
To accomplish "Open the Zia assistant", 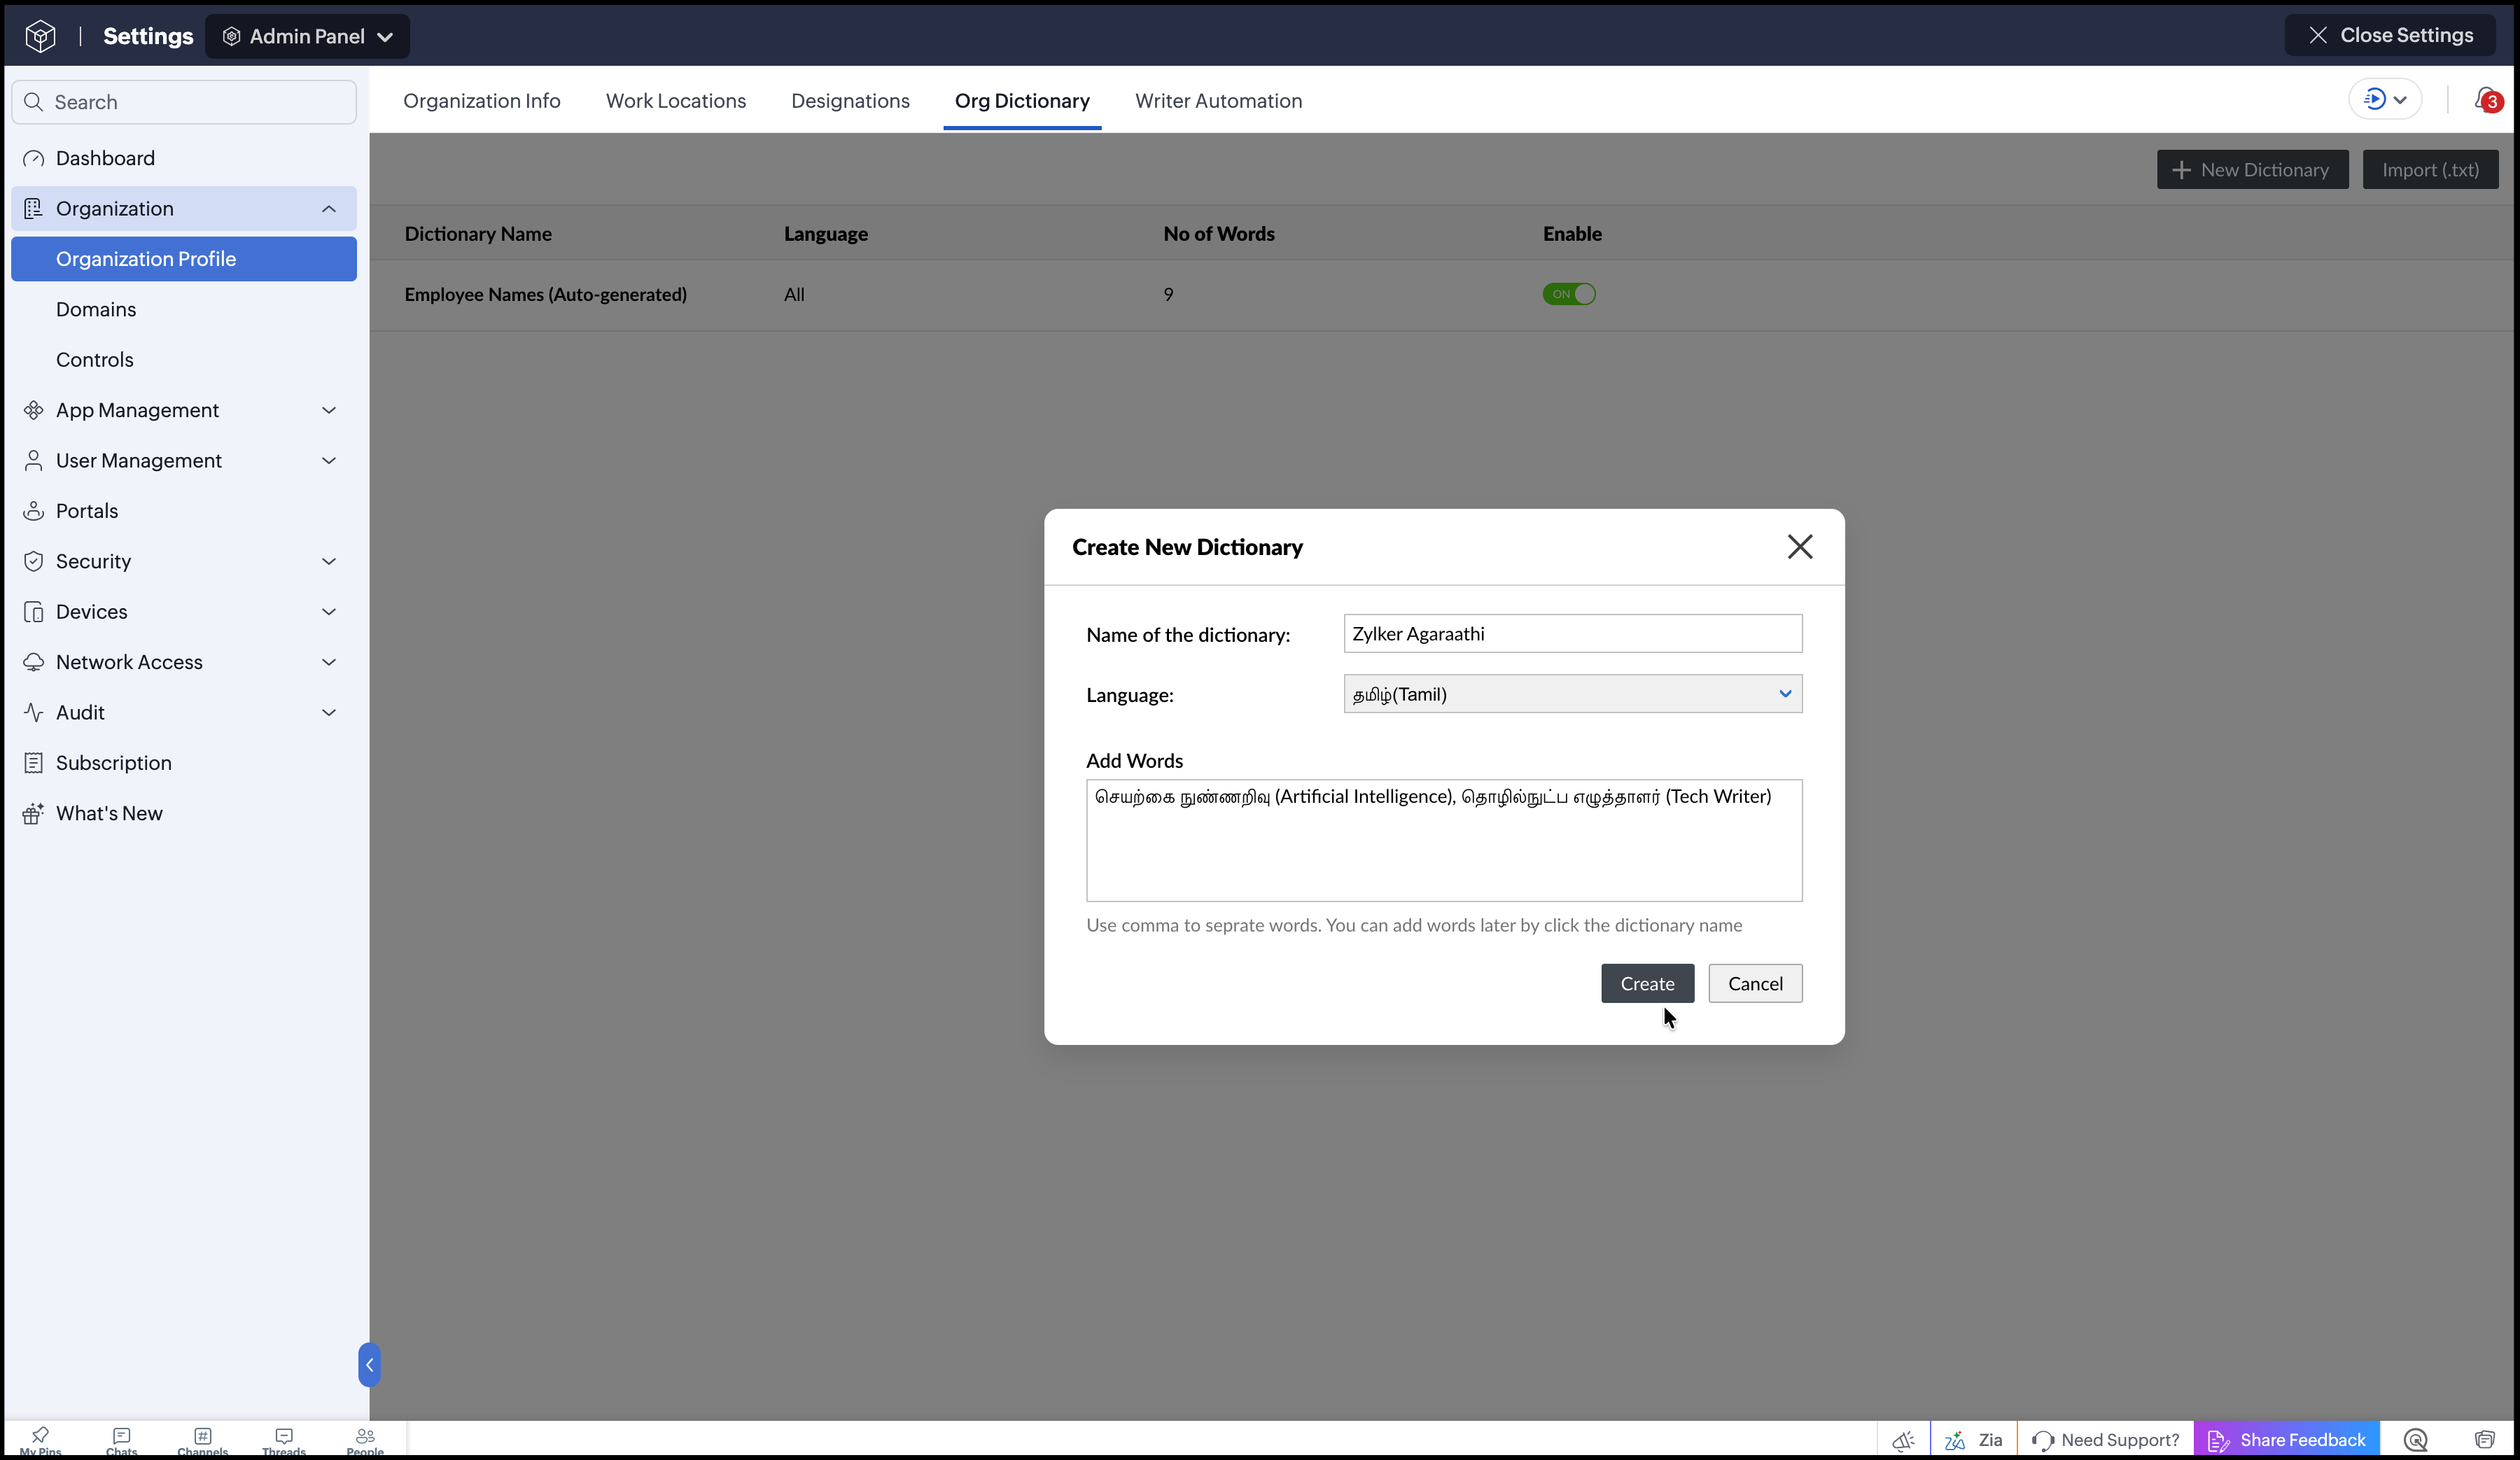I will click(x=1973, y=1440).
